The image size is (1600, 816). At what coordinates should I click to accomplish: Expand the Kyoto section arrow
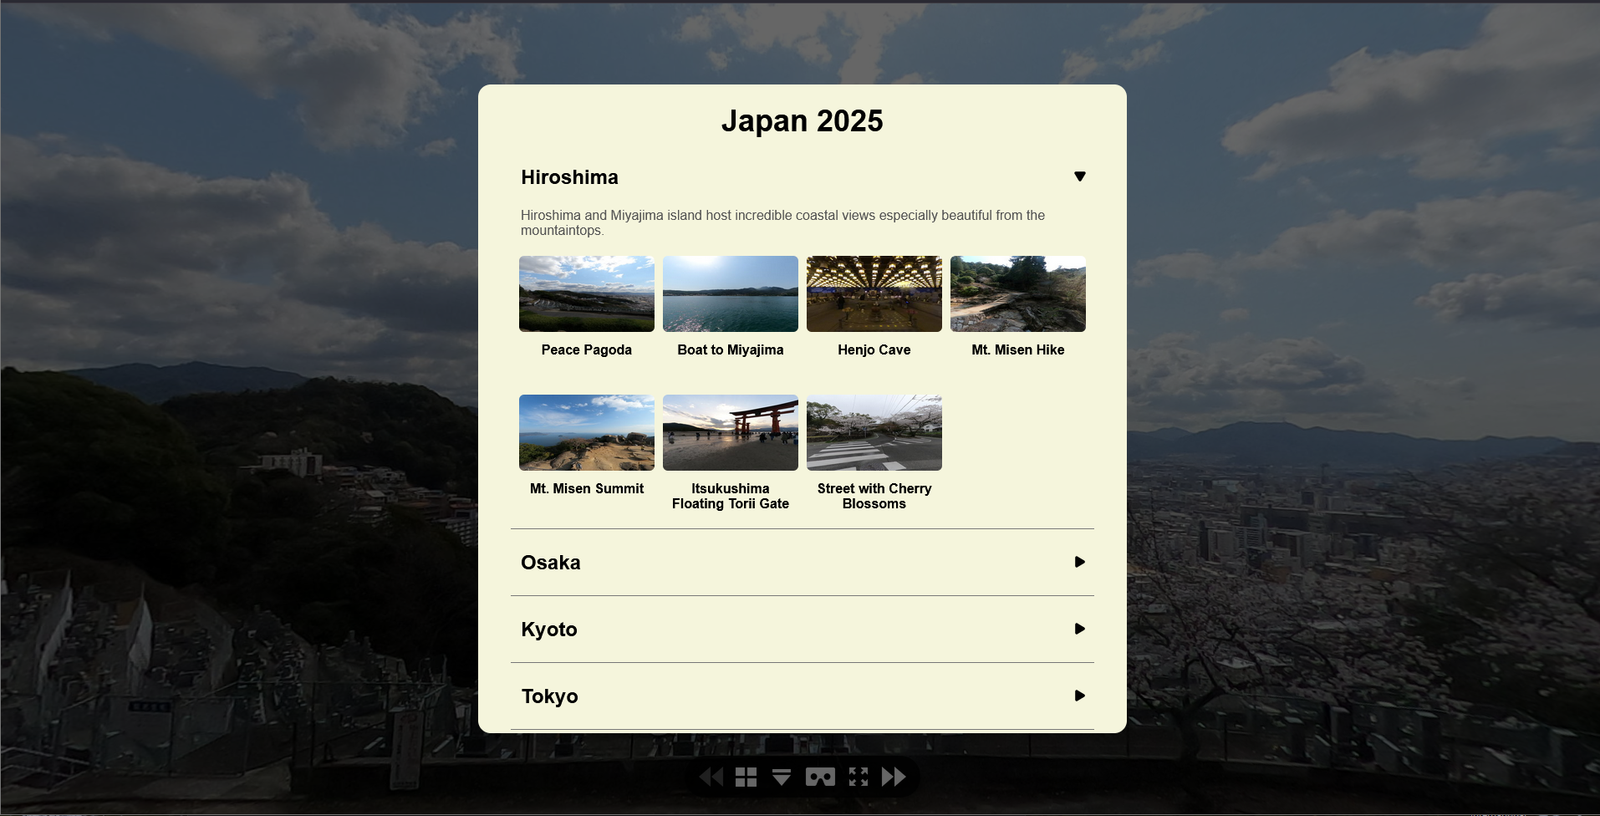[x=1079, y=629]
